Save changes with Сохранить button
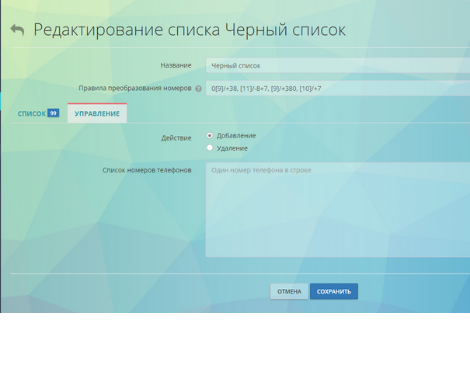The width and height of the screenshot is (470, 370). click(x=334, y=291)
